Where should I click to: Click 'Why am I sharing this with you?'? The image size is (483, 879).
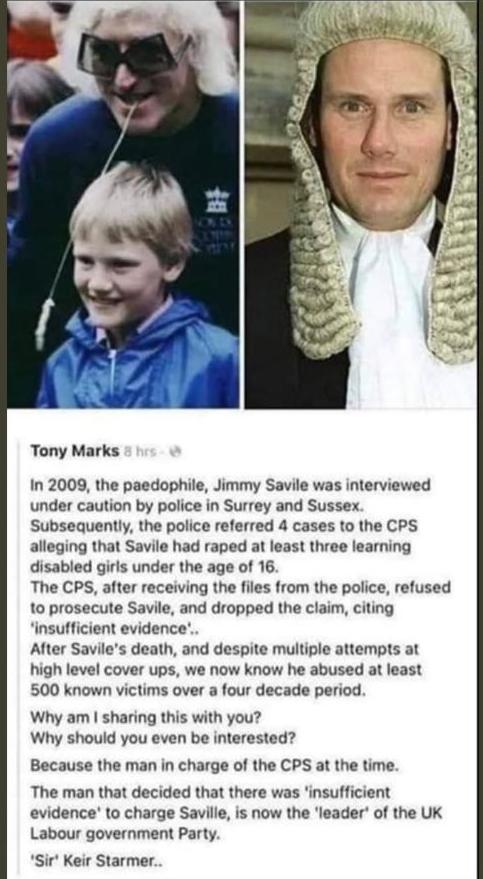146,717
